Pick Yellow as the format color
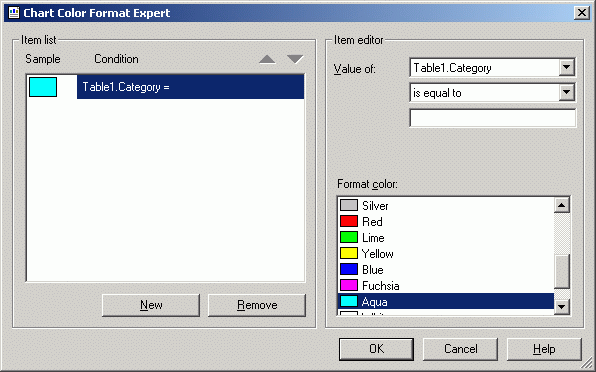The image size is (596, 372). [x=446, y=254]
